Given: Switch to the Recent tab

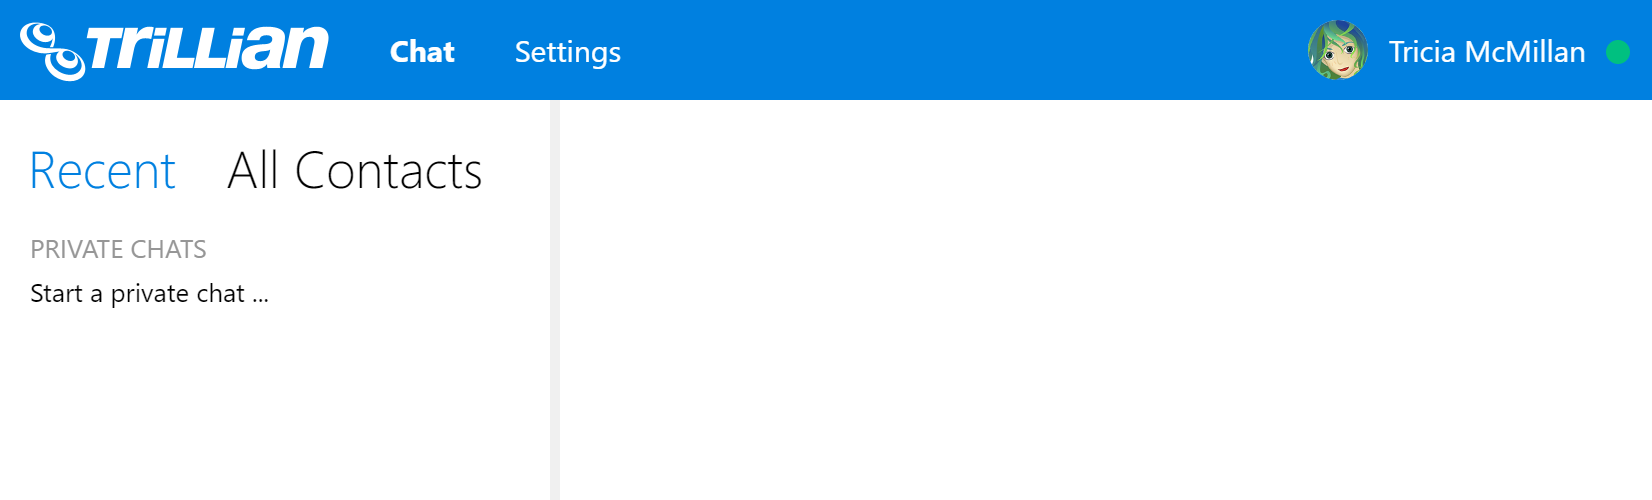Looking at the screenshot, I should coord(103,171).
